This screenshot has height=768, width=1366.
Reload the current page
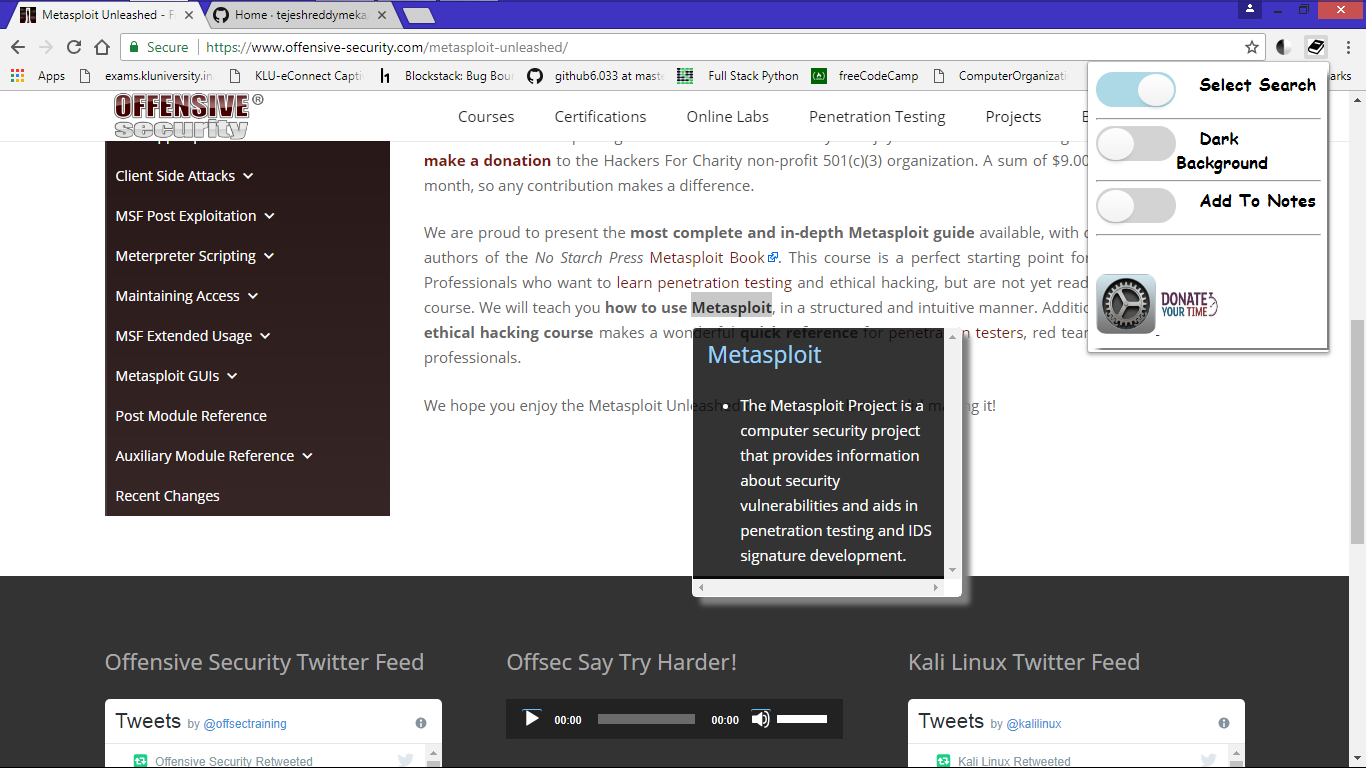coord(74,47)
